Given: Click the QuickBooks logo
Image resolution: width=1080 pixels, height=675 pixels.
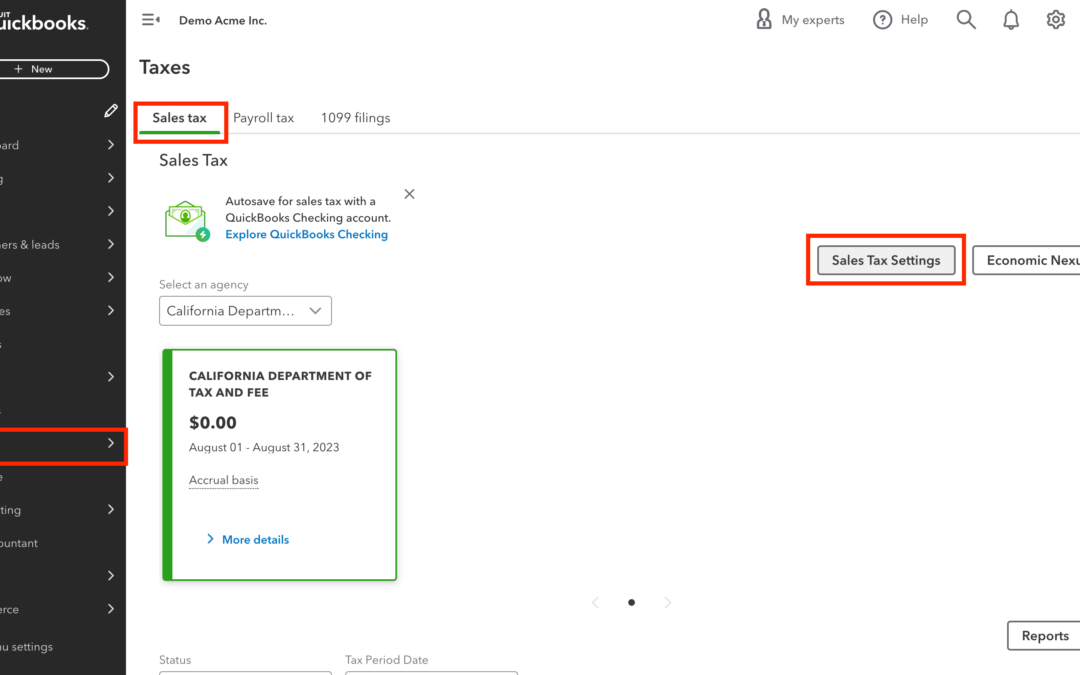Looking at the screenshot, I should tap(43, 21).
